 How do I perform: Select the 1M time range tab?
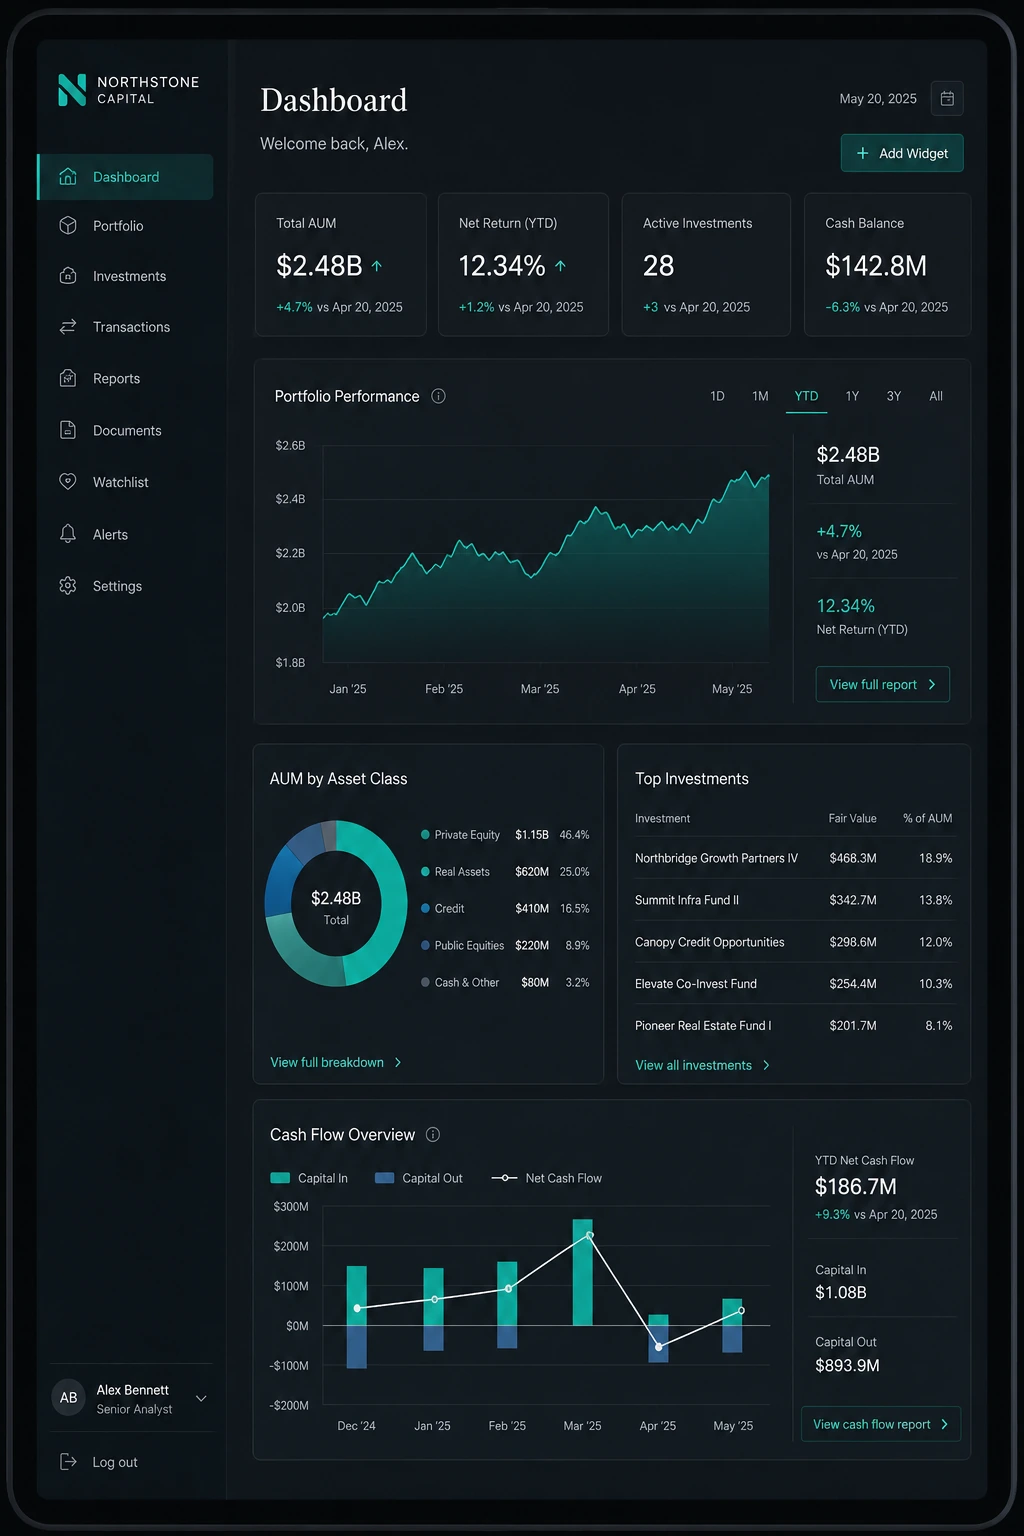point(760,396)
